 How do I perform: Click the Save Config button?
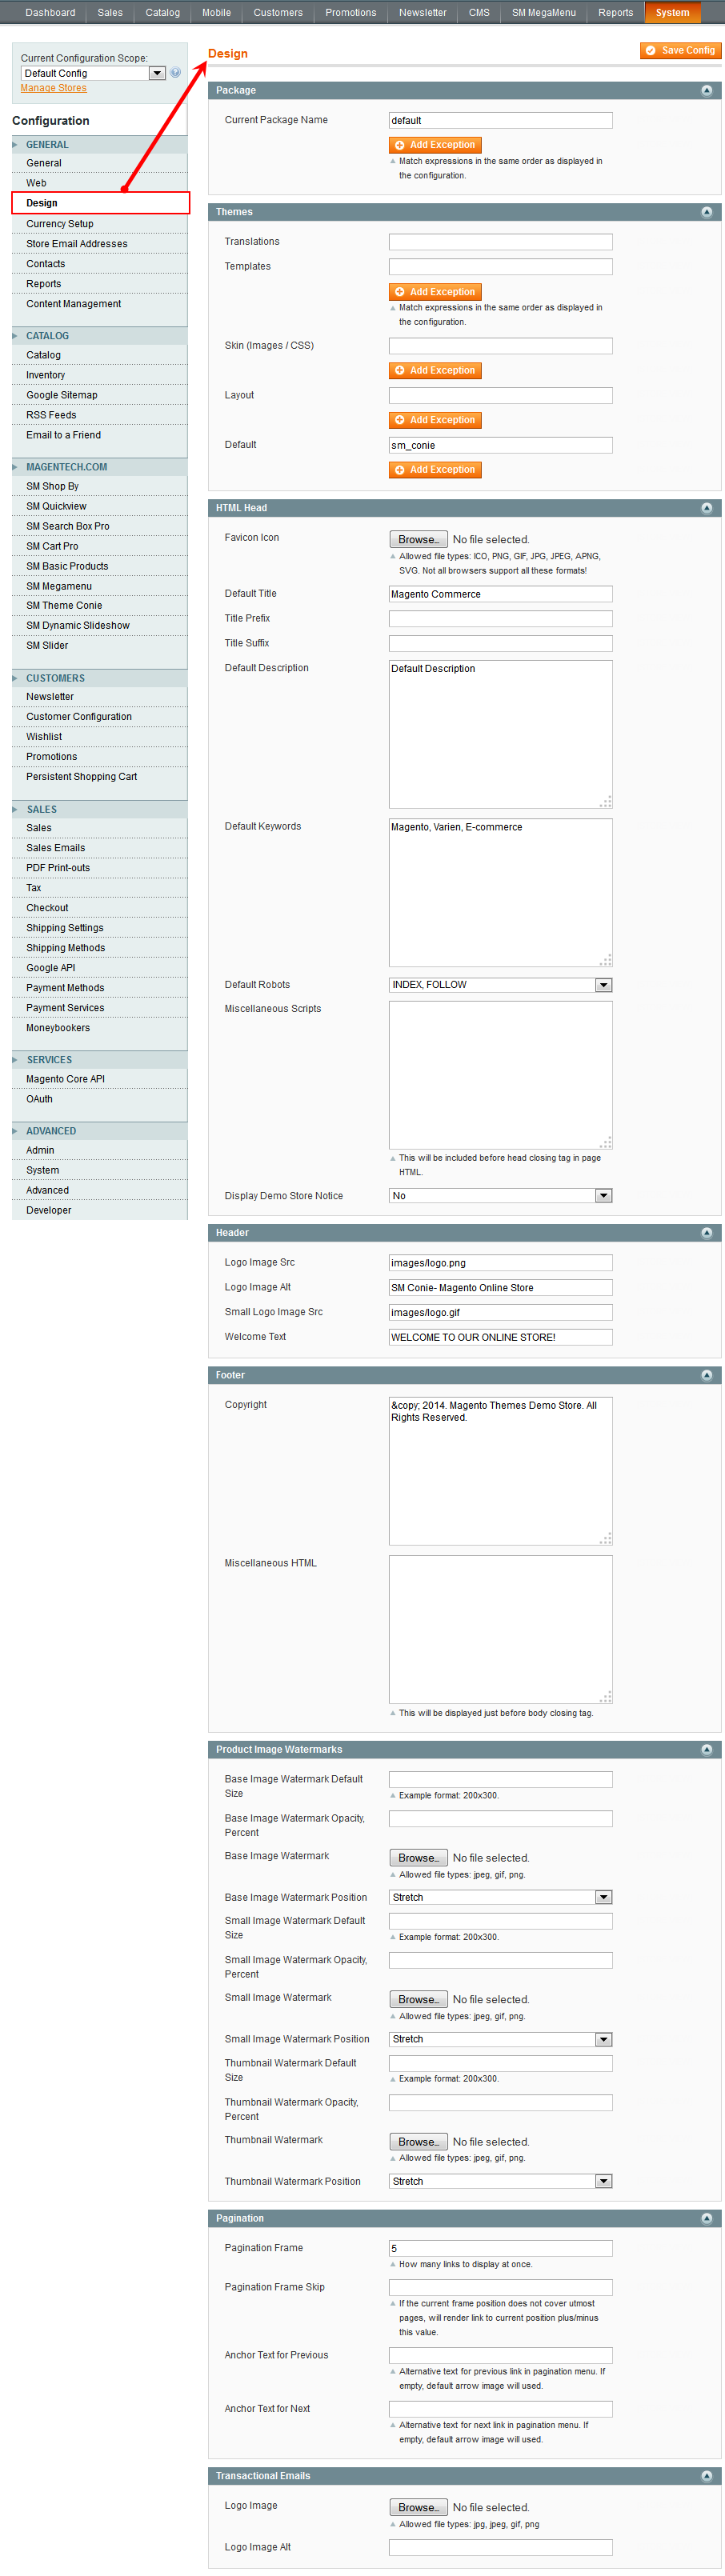pos(680,50)
